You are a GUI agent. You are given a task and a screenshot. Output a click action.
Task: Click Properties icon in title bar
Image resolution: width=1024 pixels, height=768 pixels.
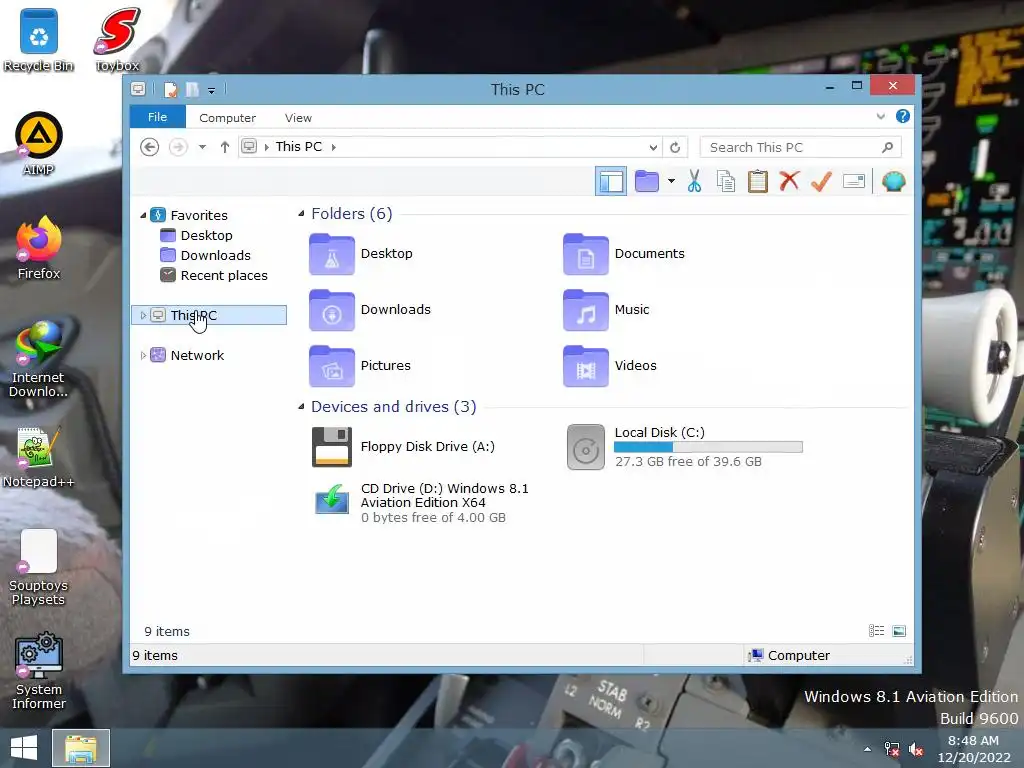170,89
